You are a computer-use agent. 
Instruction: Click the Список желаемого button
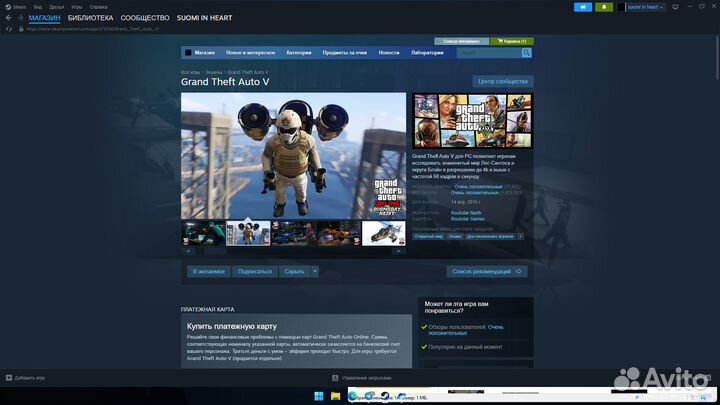461,41
